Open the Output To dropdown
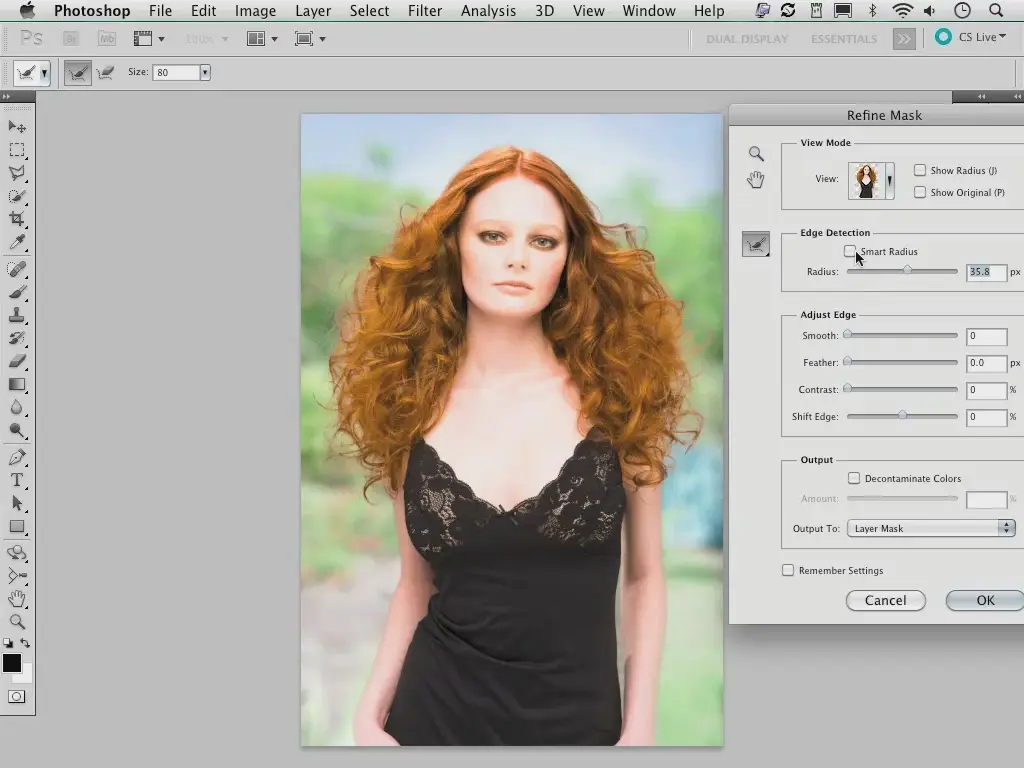1024x768 pixels. tap(931, 529)
